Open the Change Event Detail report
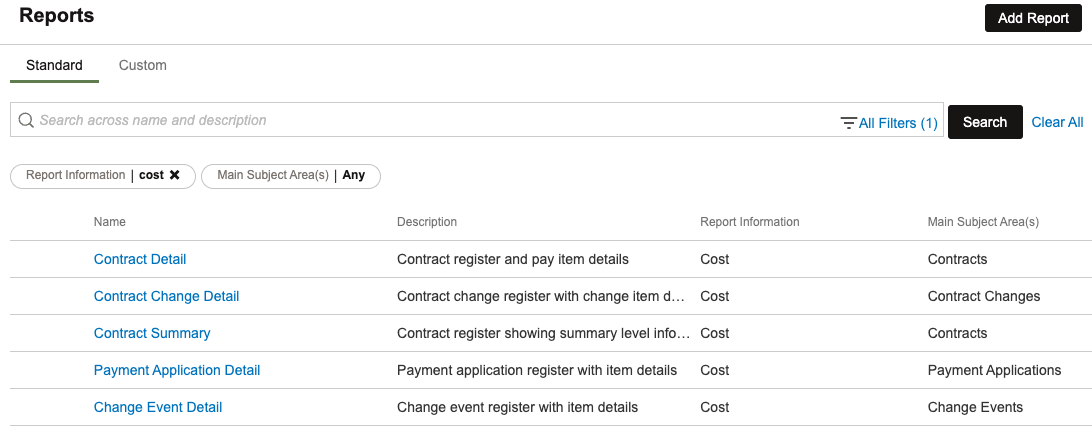 point(158,407)
